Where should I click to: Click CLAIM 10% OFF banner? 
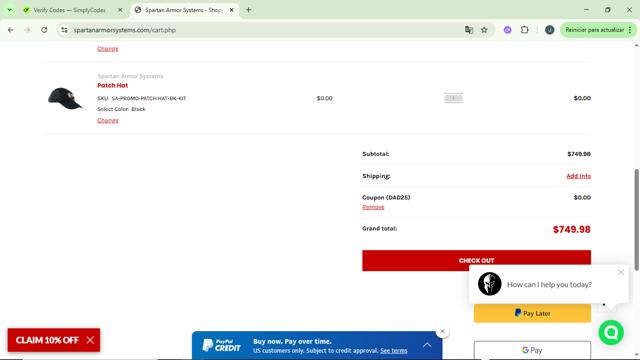tap(47, 340)
